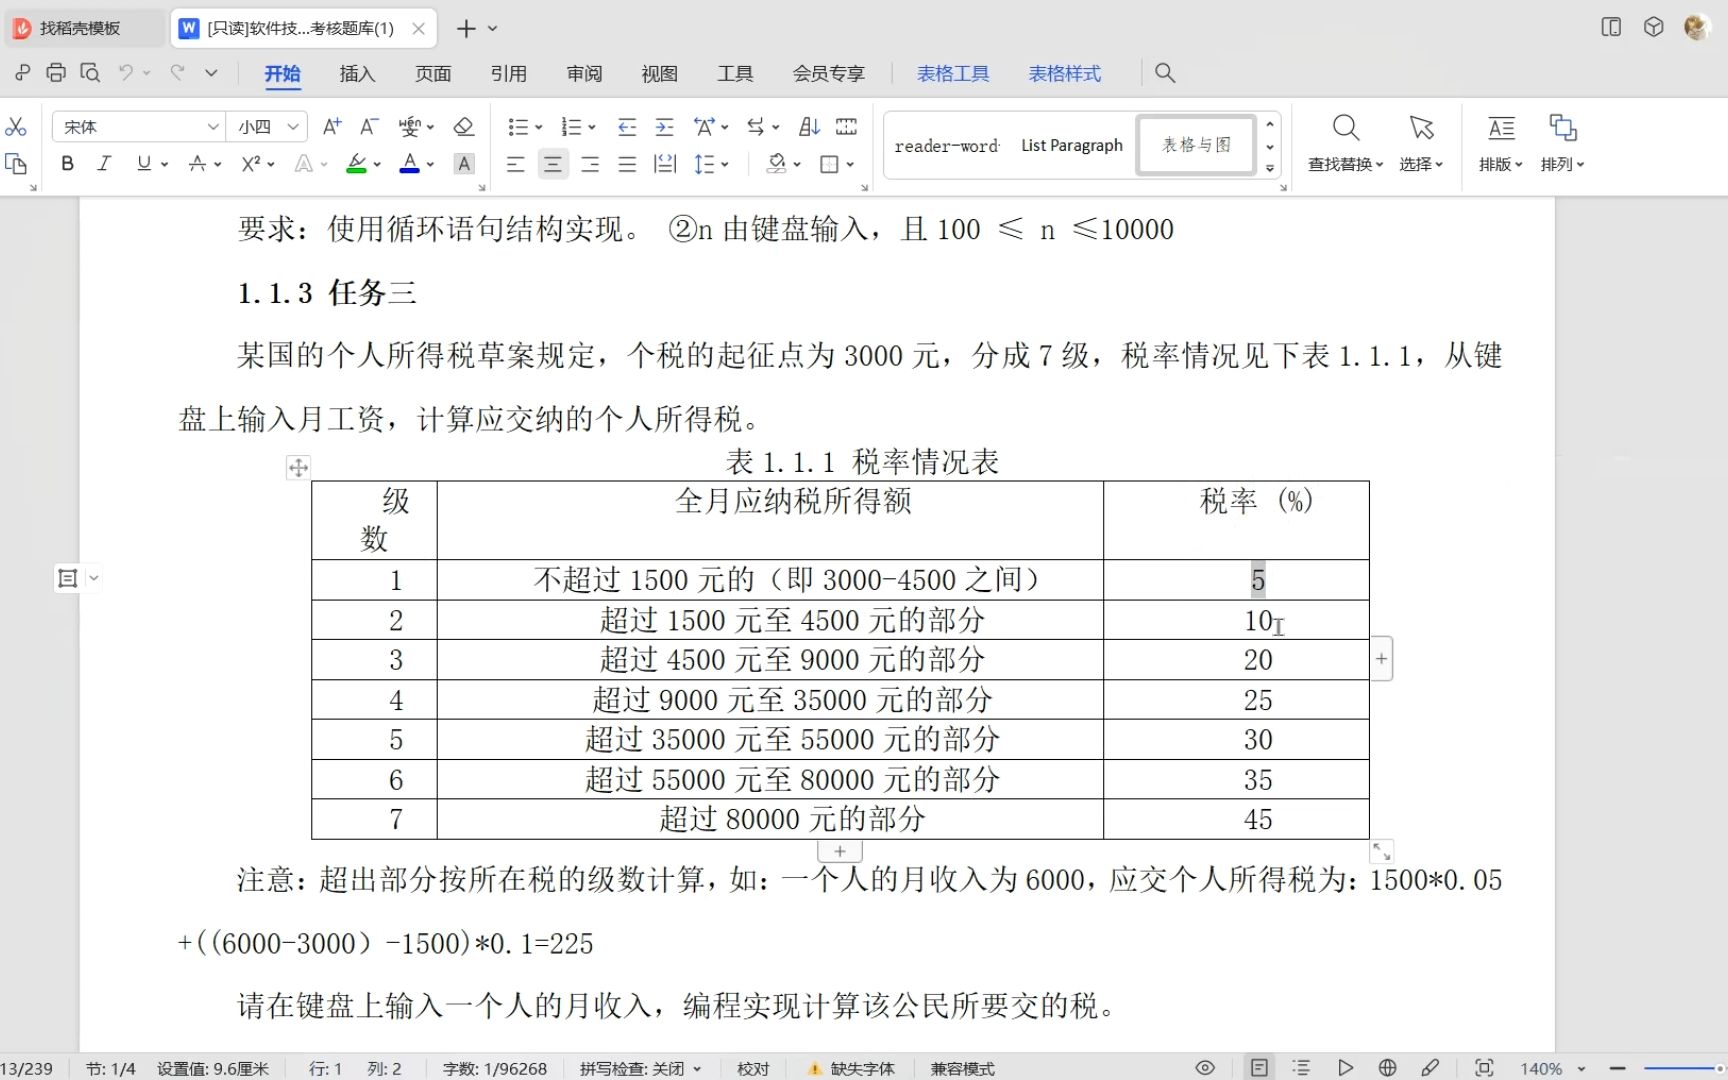Enable the character highlight color
The width and height of the screenshot is (1728, 1080).
coord(356,164)
